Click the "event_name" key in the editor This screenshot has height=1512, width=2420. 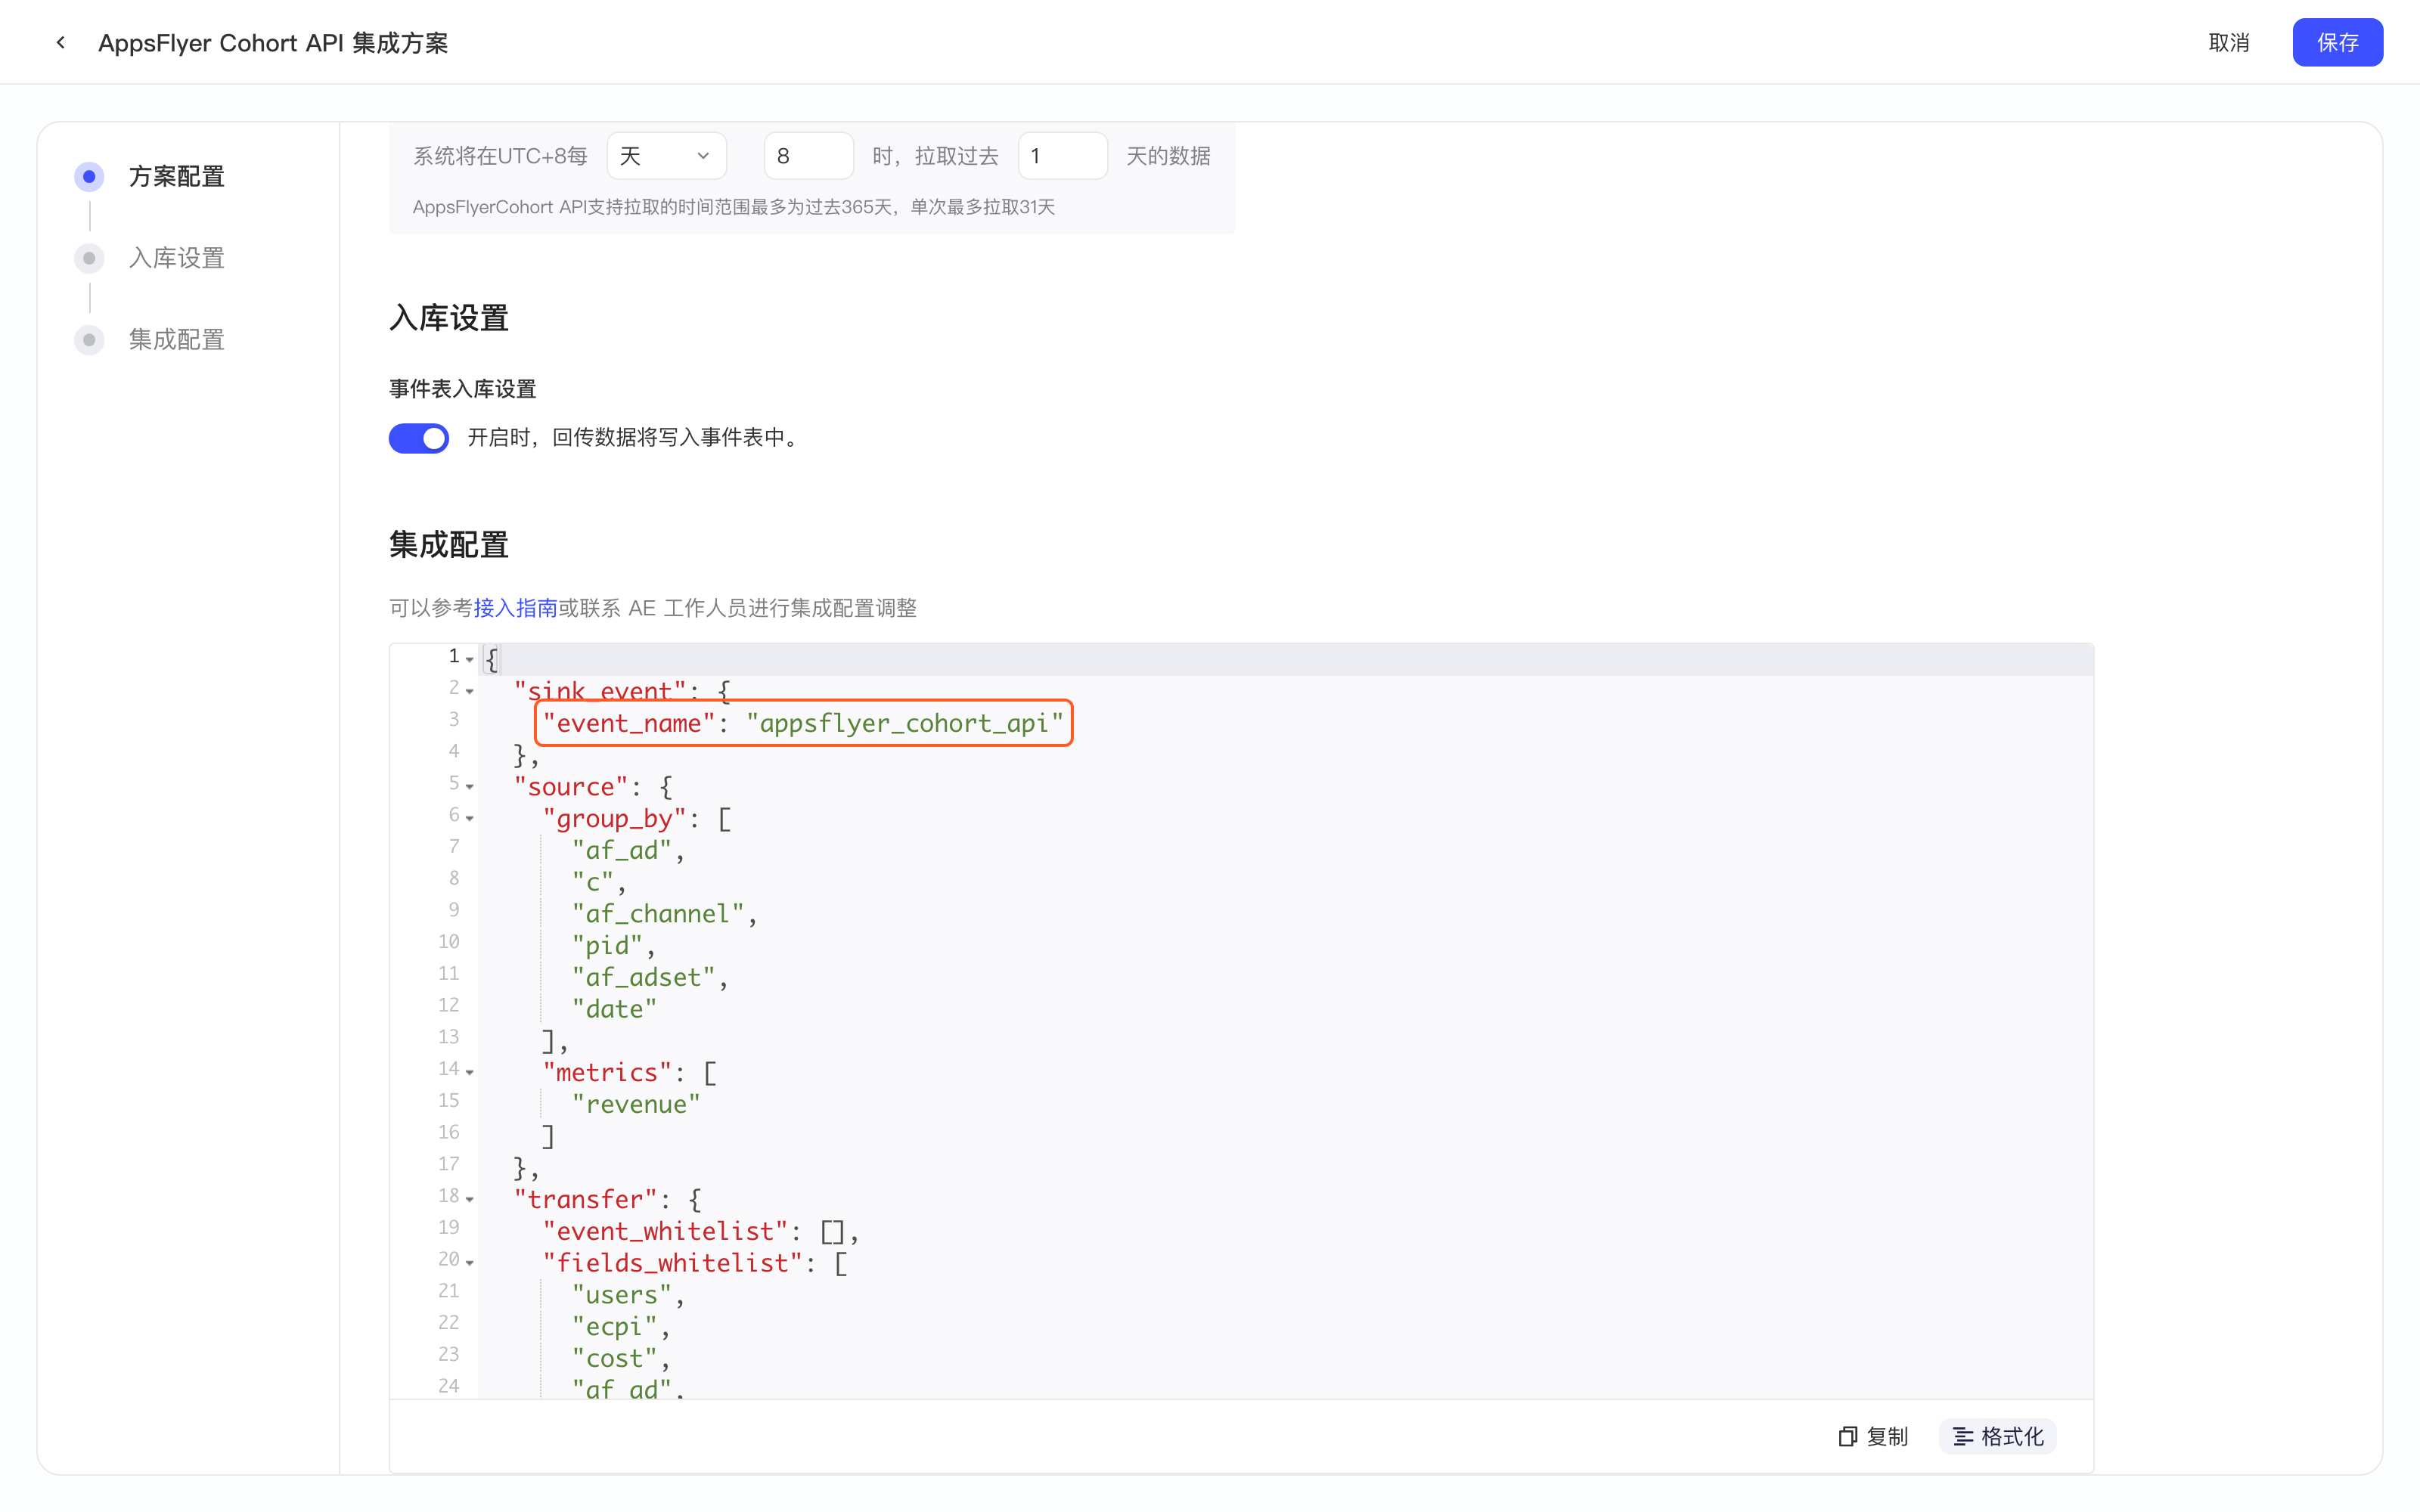click(x=629, y=723)
